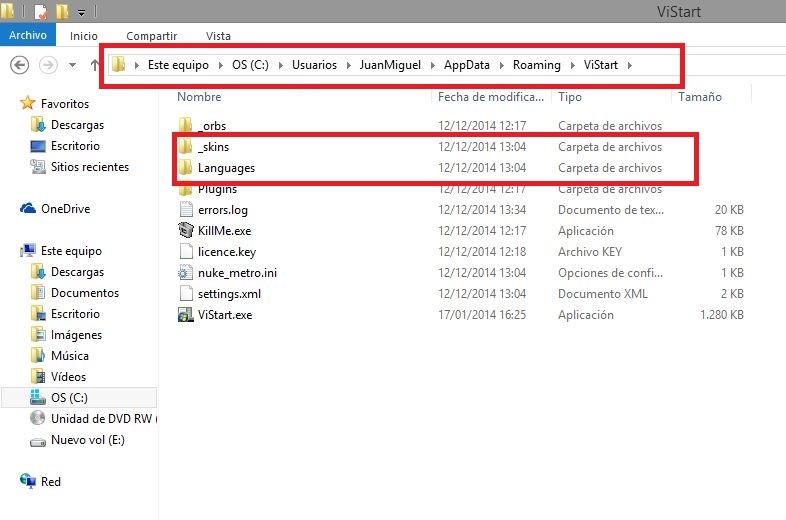Select 'Roaming' breadcrumb segment
This screenshot has height=520, width=786.
536,65
